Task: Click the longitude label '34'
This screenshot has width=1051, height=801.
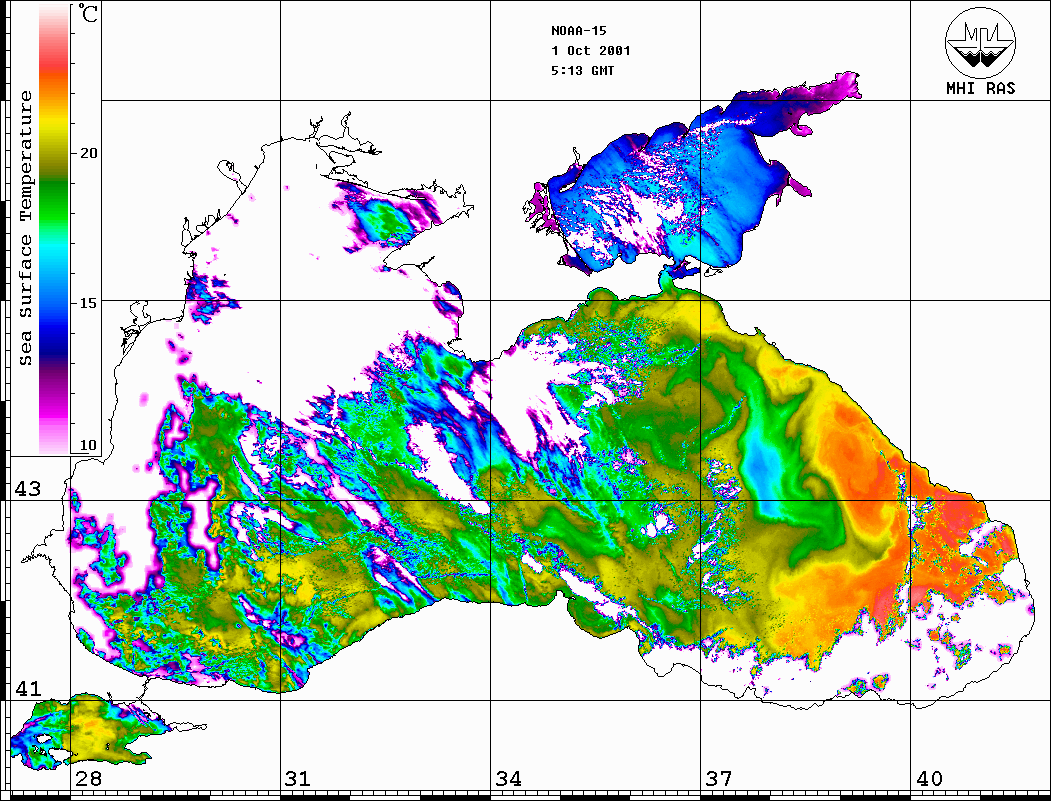Action: tap(508, 778)
